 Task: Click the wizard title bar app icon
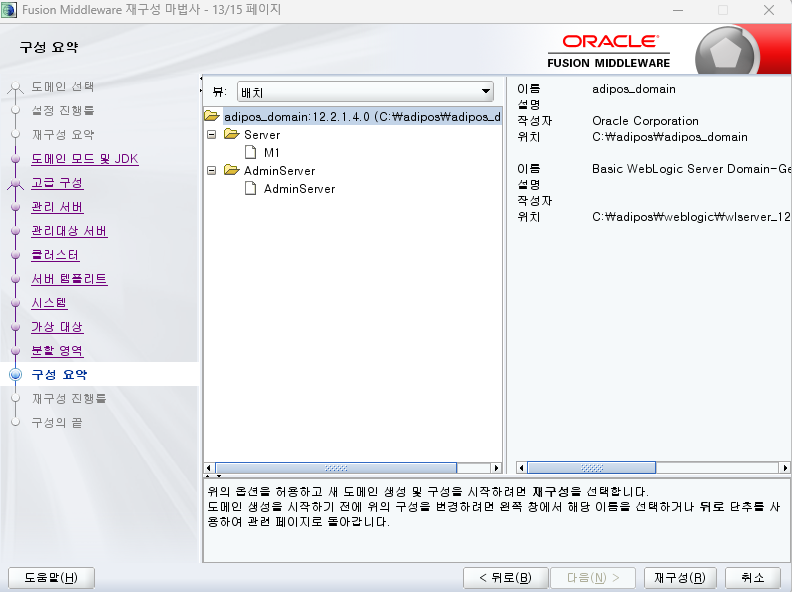(x=9, y=10)
